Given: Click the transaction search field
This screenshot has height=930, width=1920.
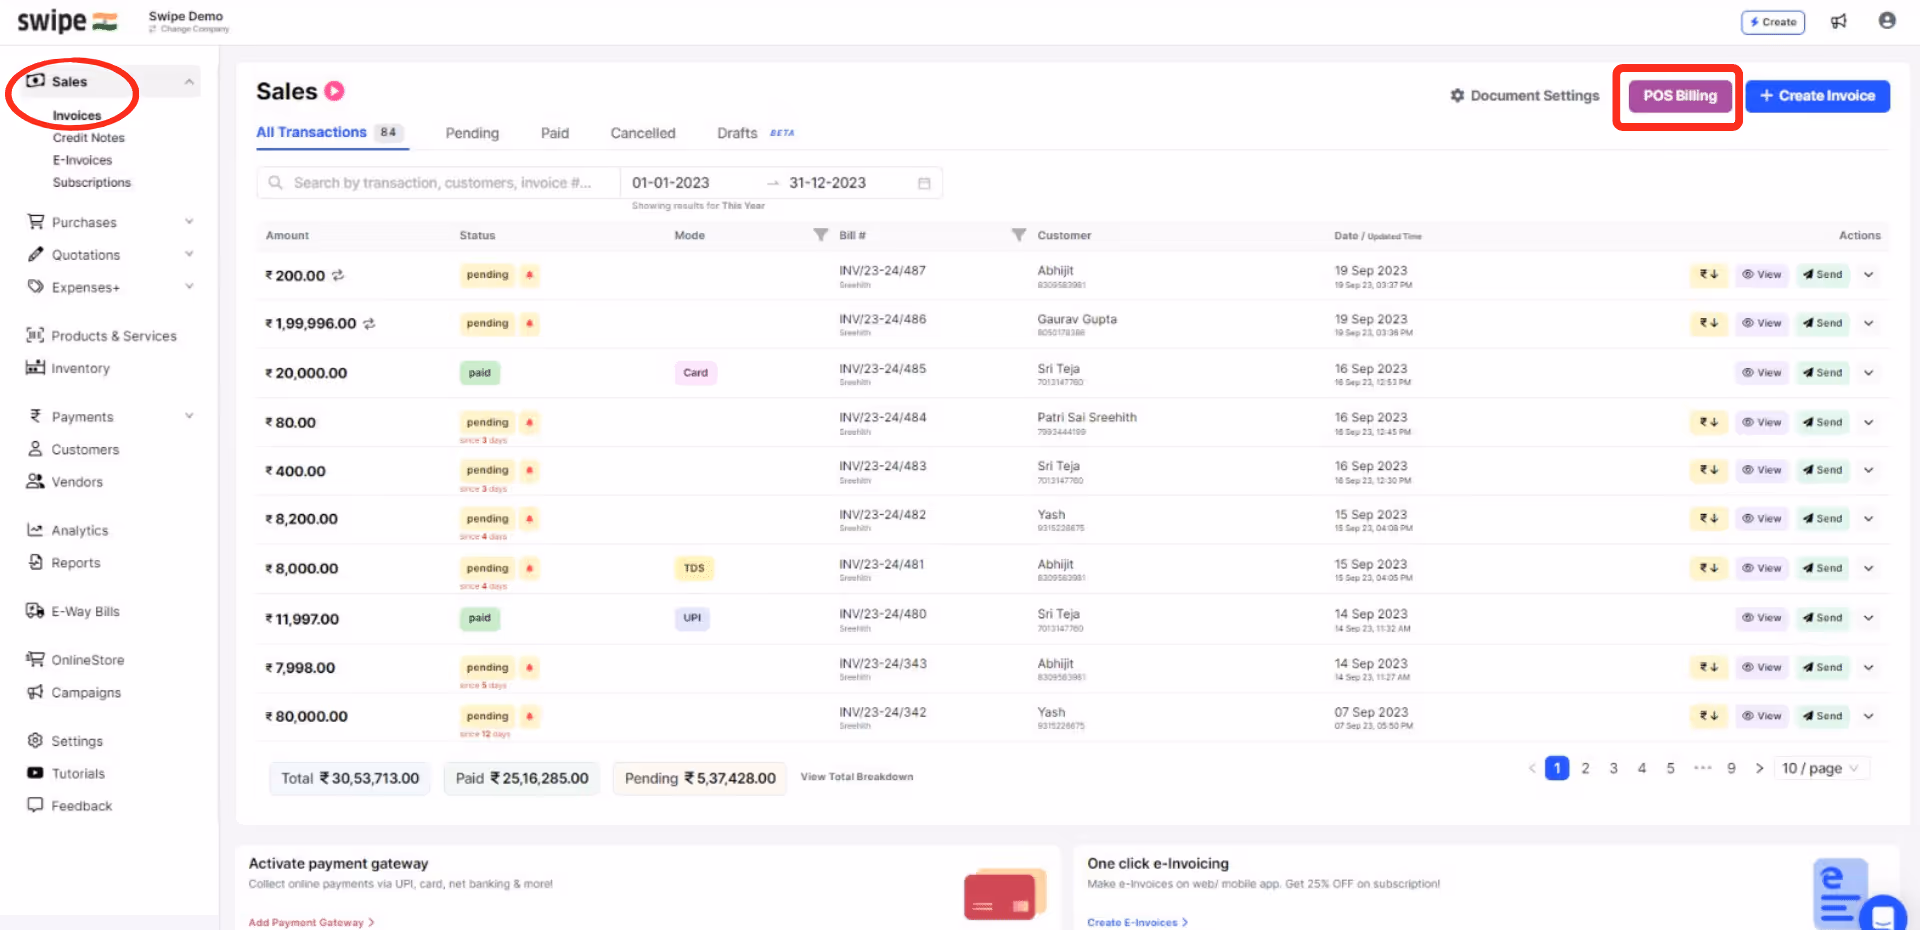Looking at the screenshot, I should coord(438,183).
